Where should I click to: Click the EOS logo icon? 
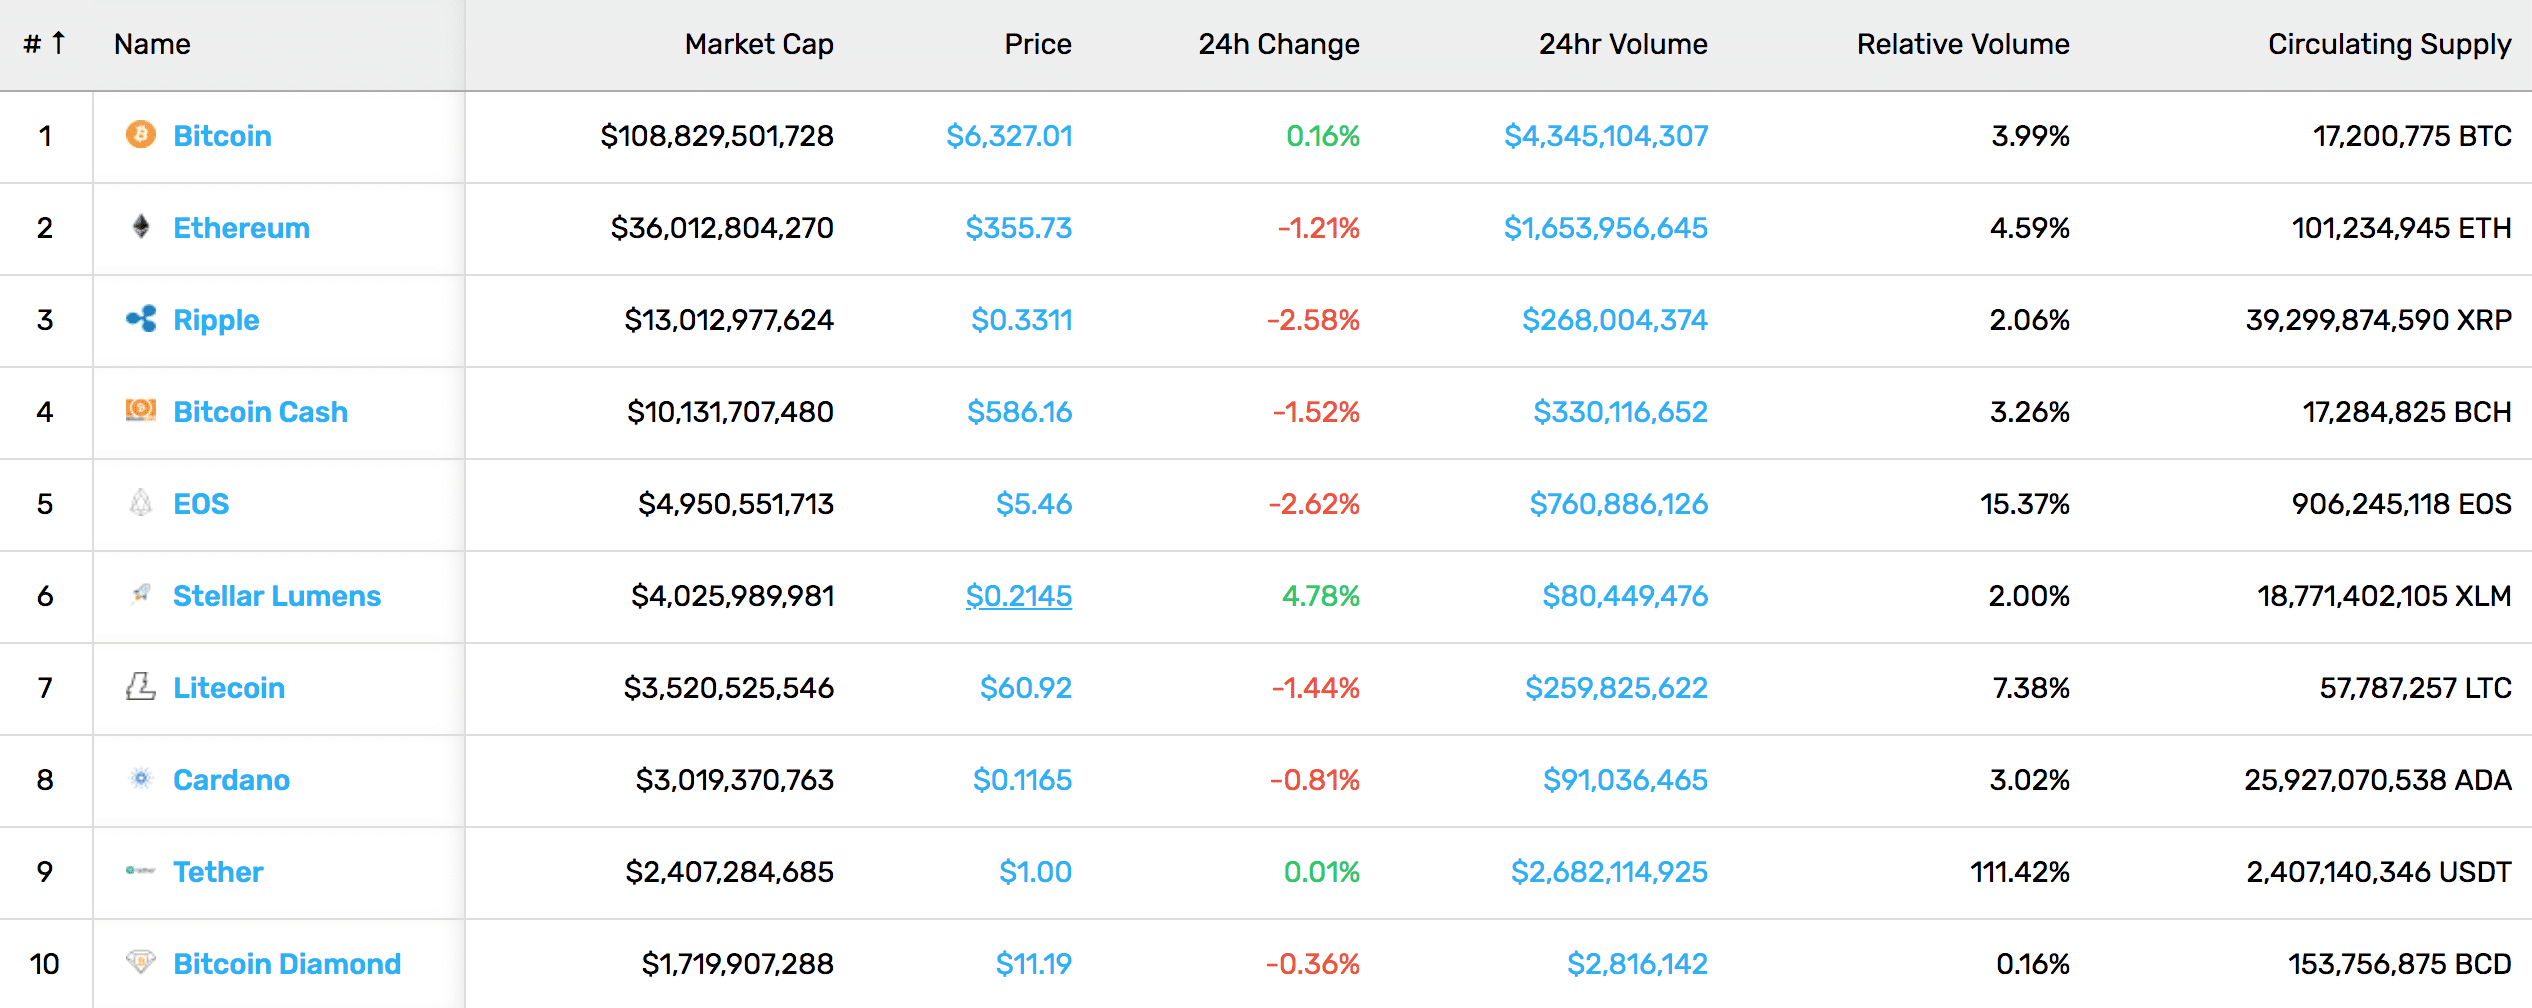[141, 502]
